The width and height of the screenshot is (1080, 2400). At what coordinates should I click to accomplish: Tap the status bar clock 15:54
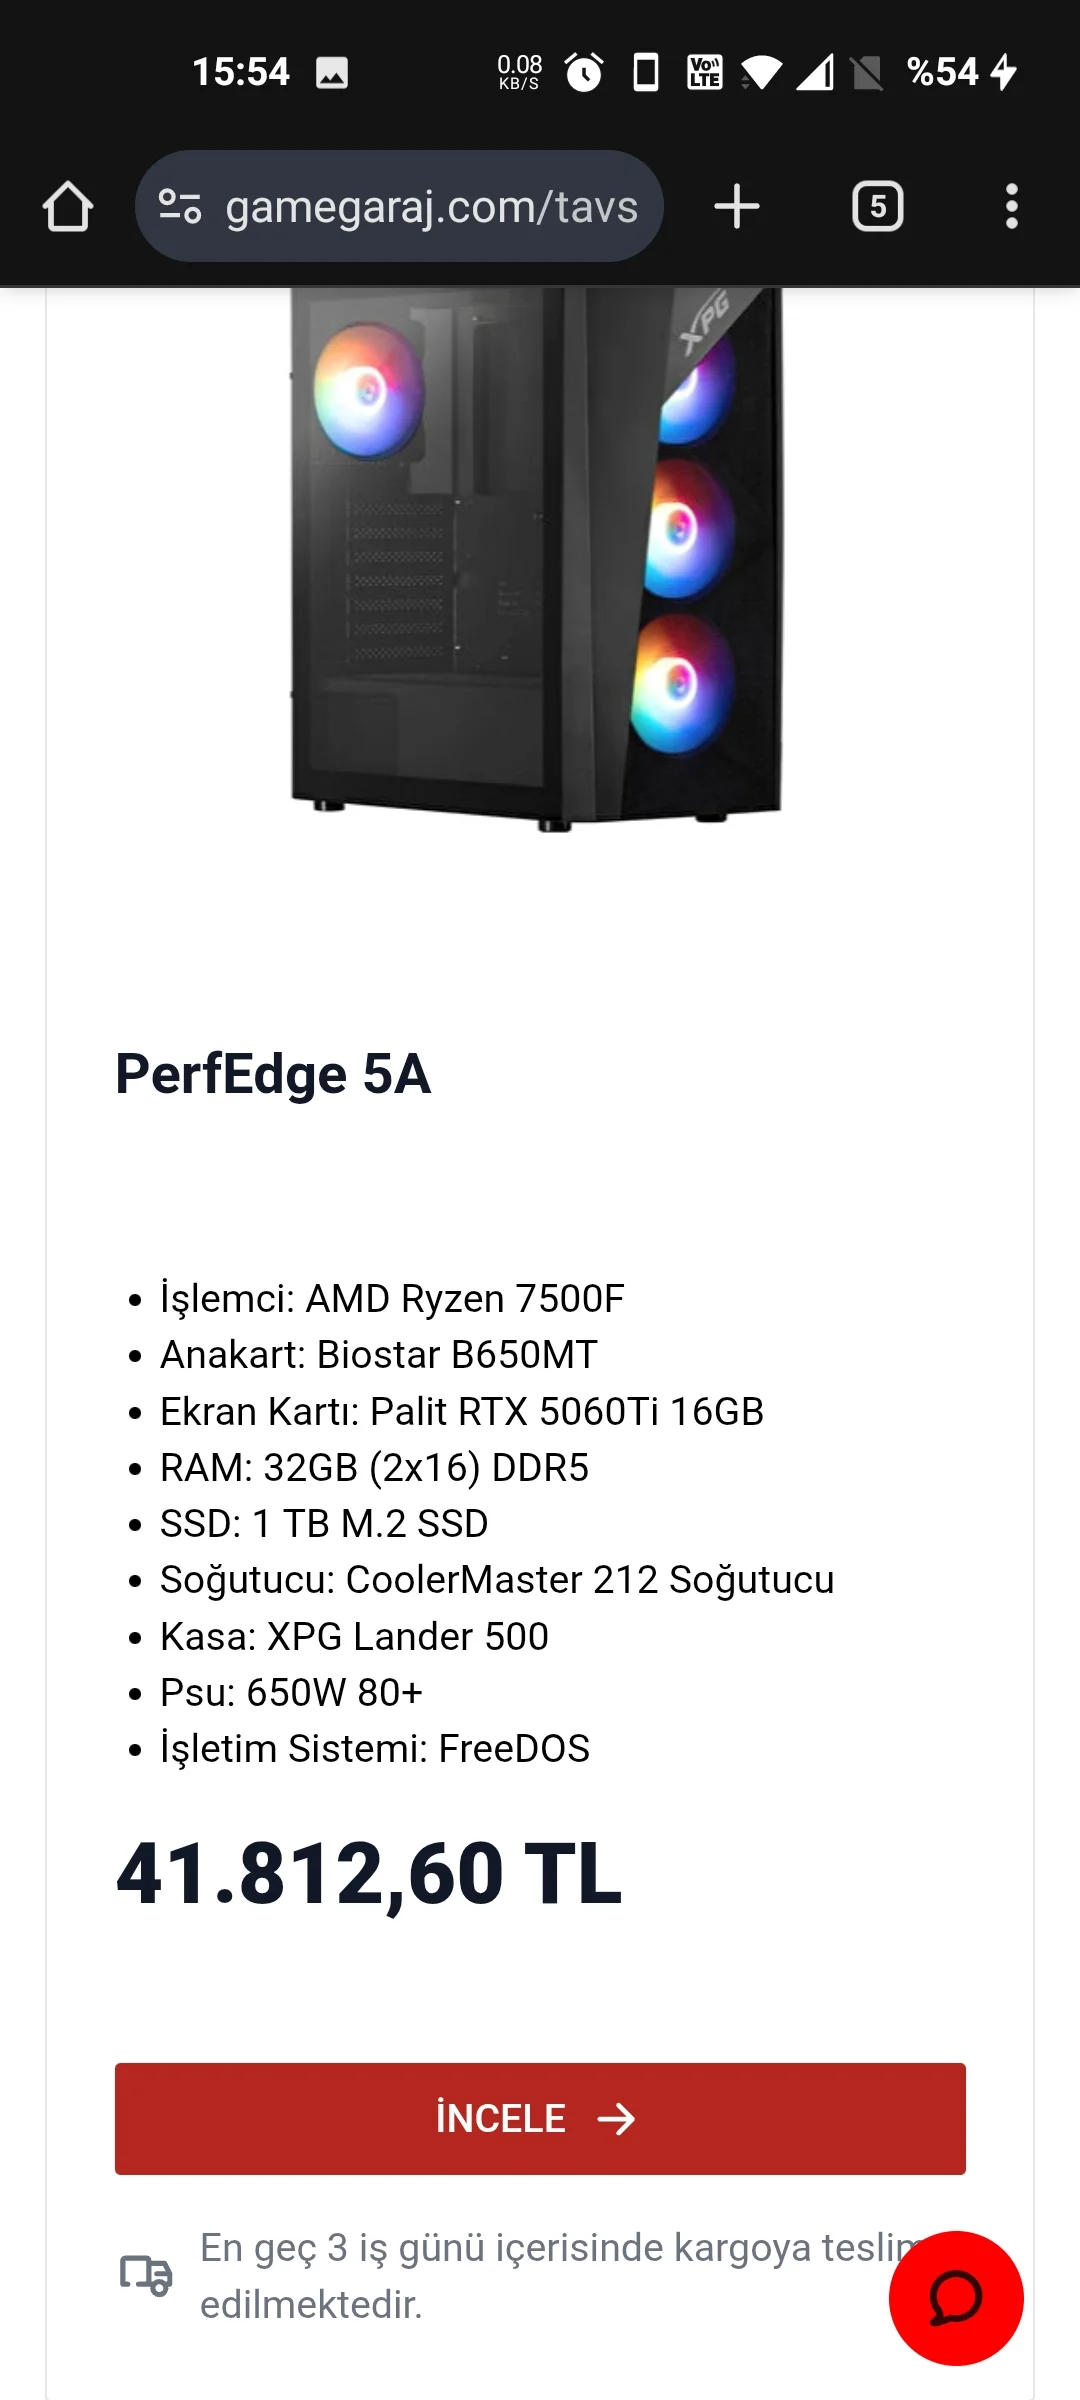241,72
